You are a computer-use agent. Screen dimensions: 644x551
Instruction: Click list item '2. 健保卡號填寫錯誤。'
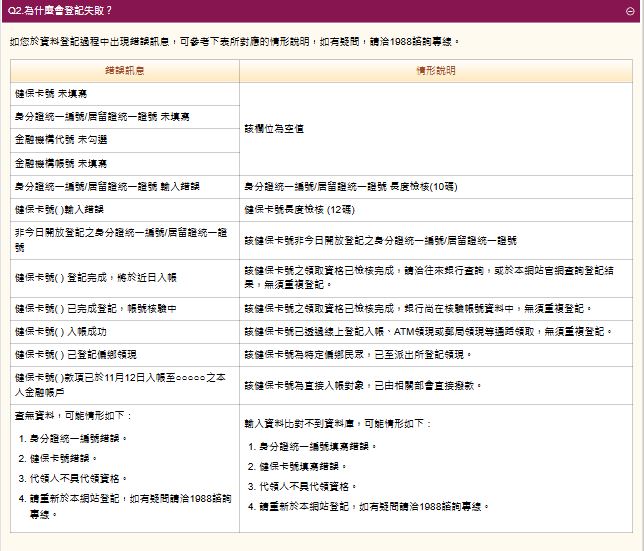coord(297,466)
